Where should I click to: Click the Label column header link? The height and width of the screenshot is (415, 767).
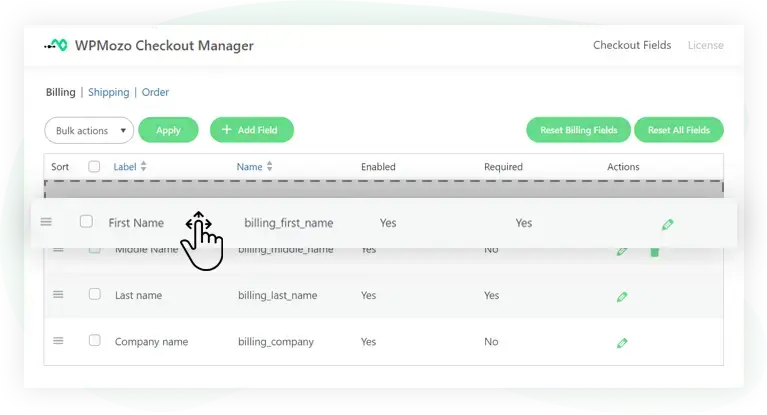(x=125, y=166)
